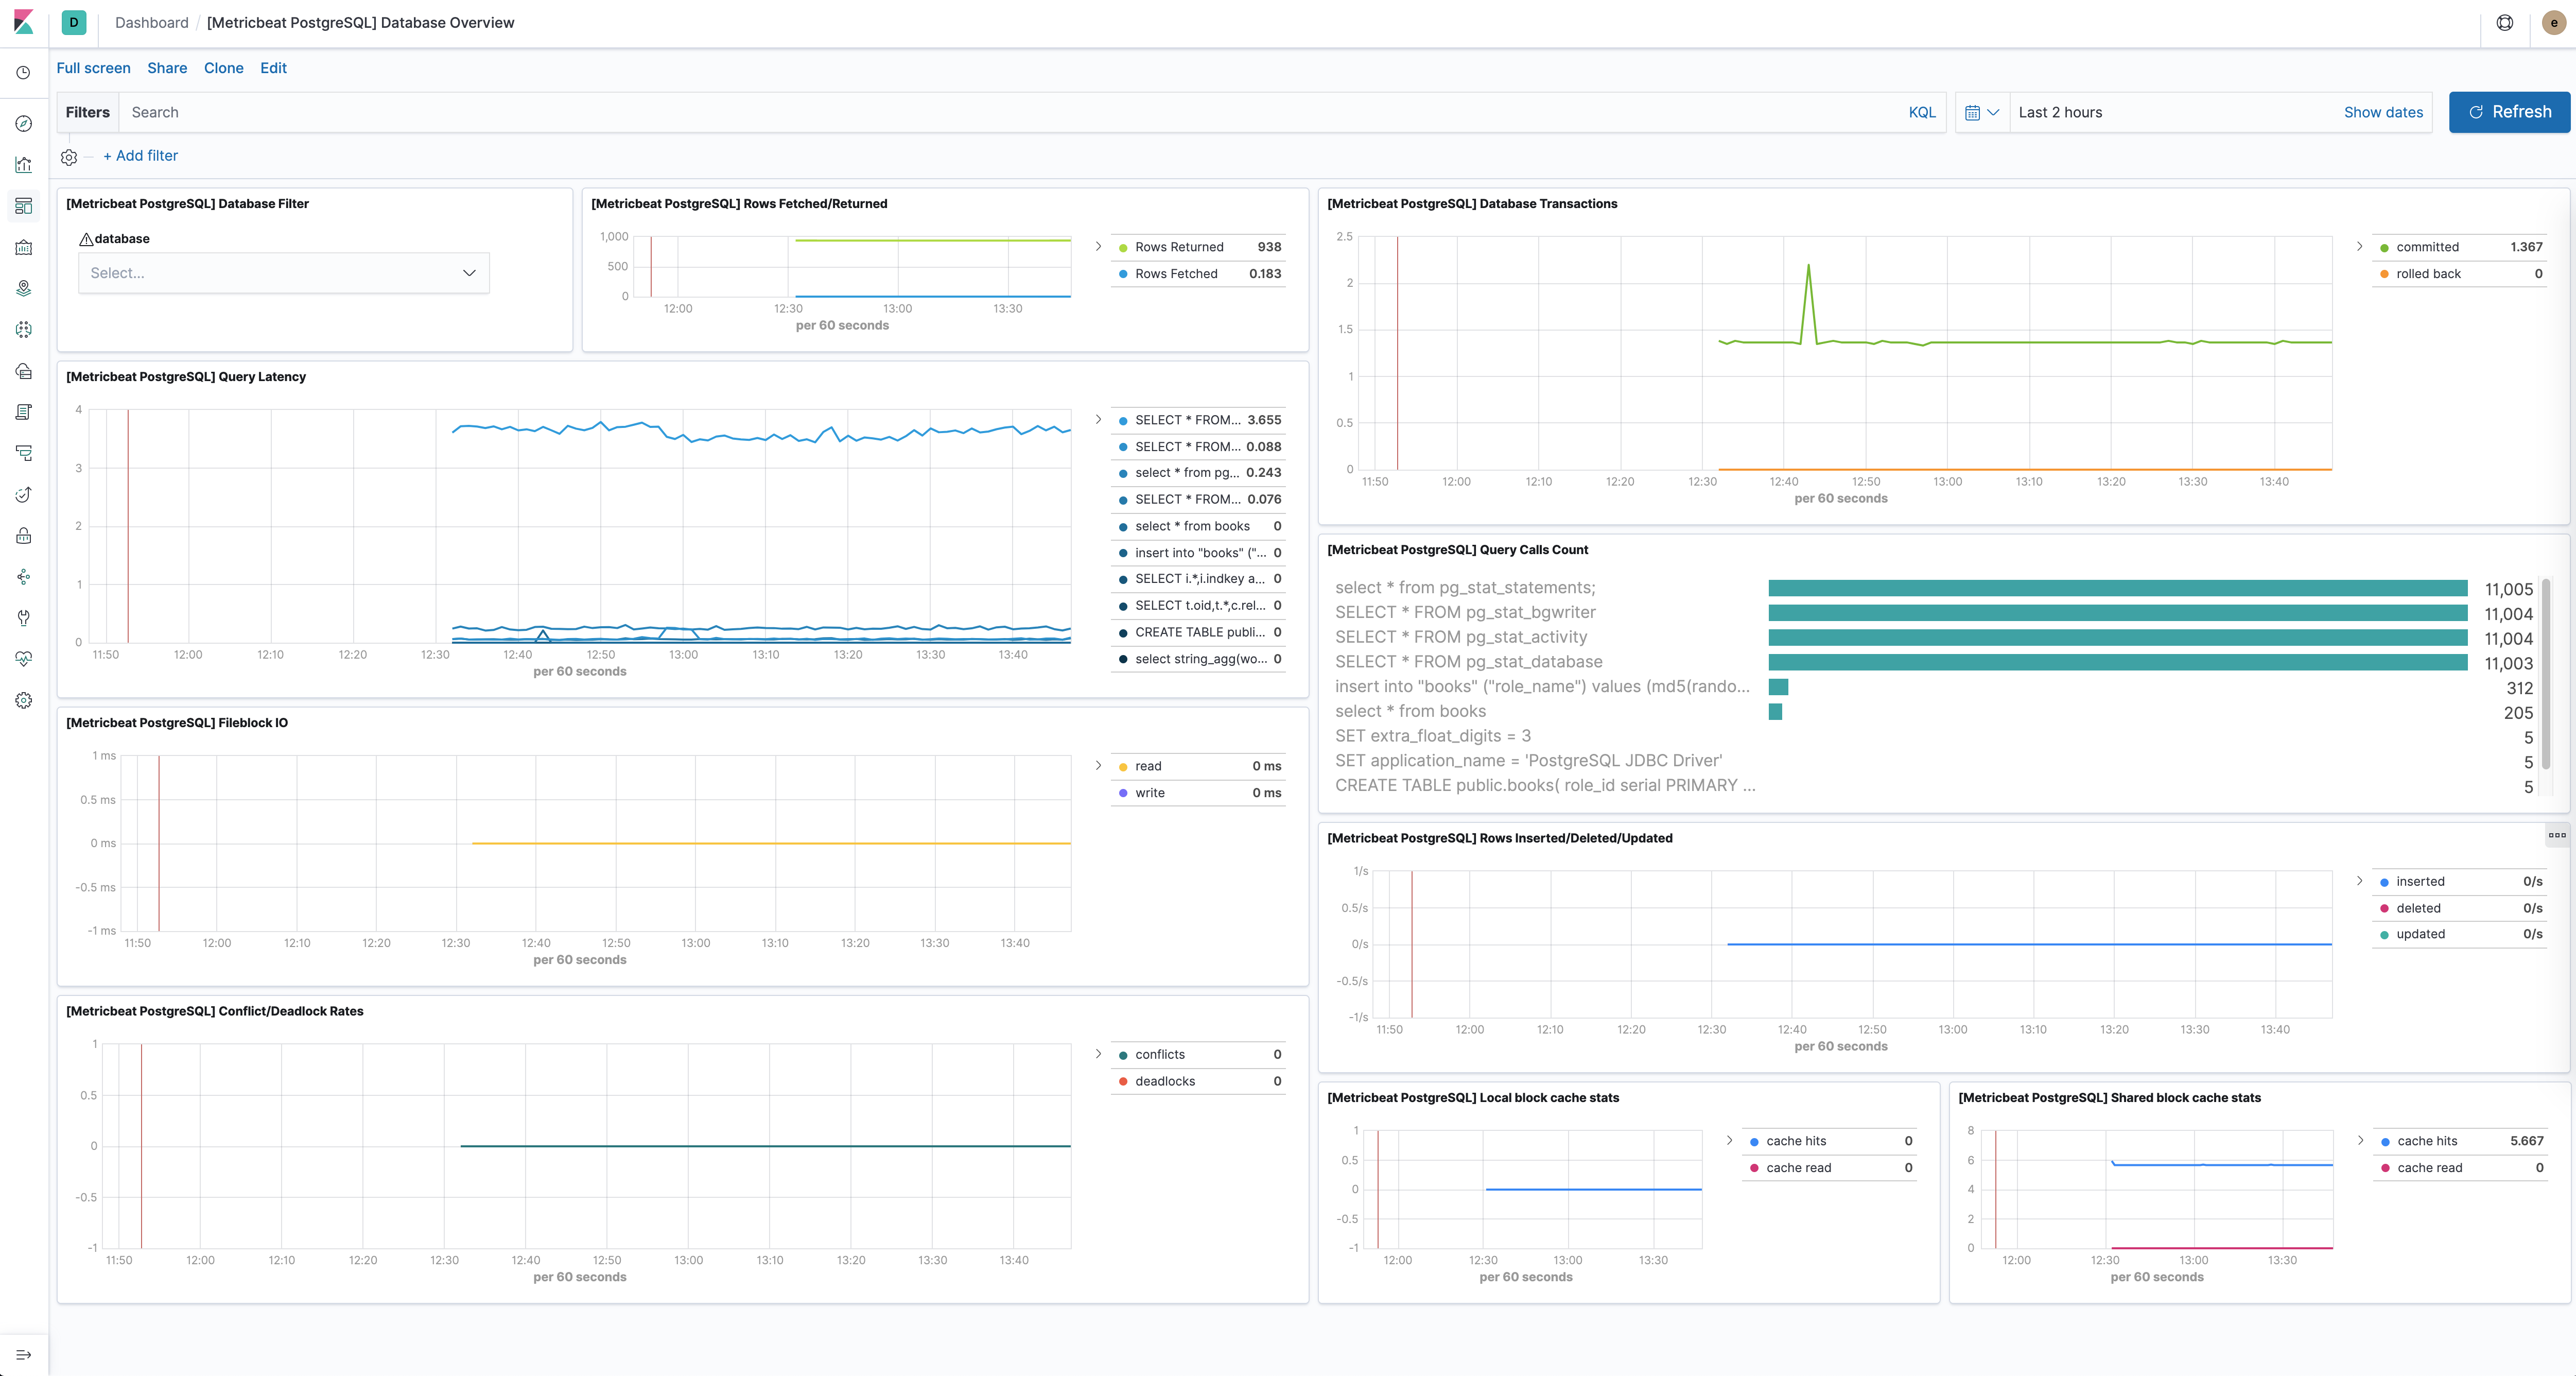
Task: Open the help menu lifebuoy icon
Action: (2505, 22)
